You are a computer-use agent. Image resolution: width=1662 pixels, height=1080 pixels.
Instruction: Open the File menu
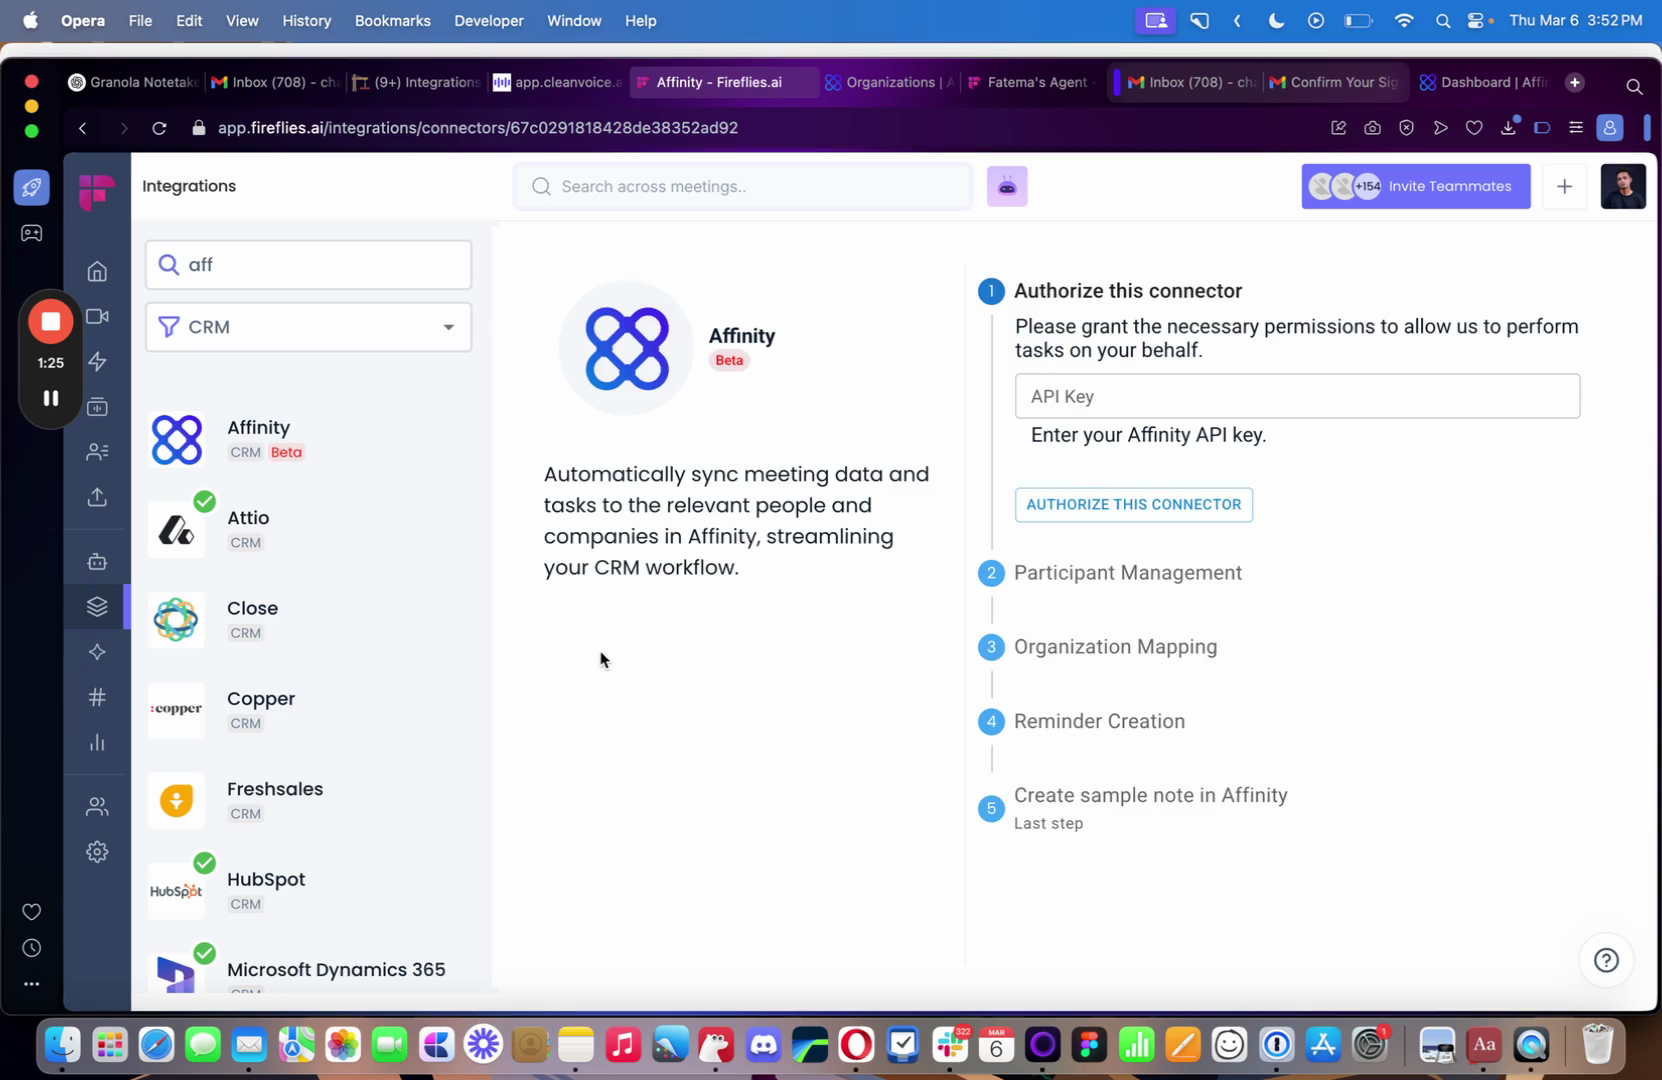(x=140, y=20)
